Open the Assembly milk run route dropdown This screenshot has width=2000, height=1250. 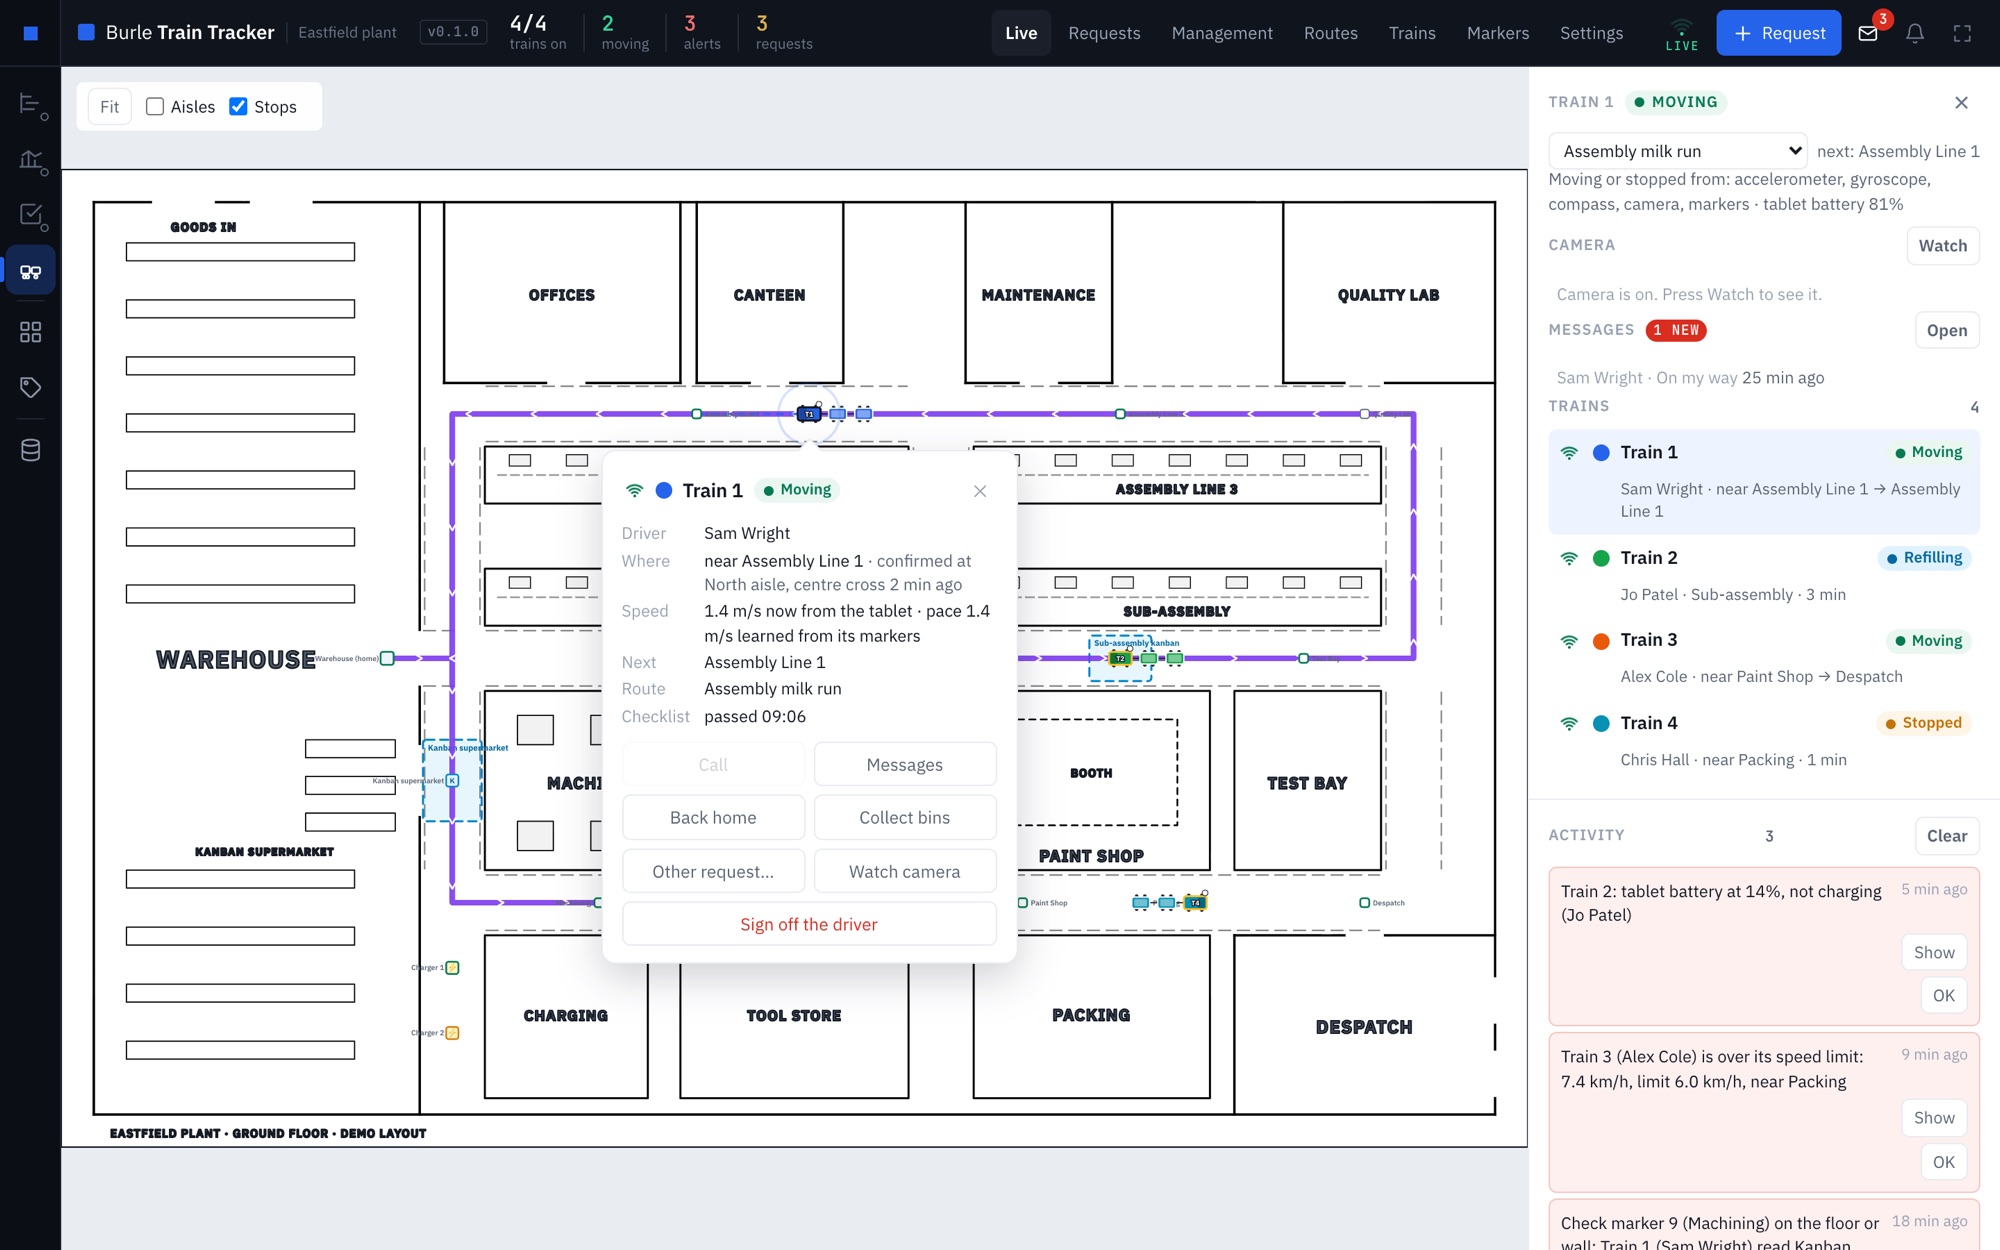pyautogui.click(x=1677, y=151)
